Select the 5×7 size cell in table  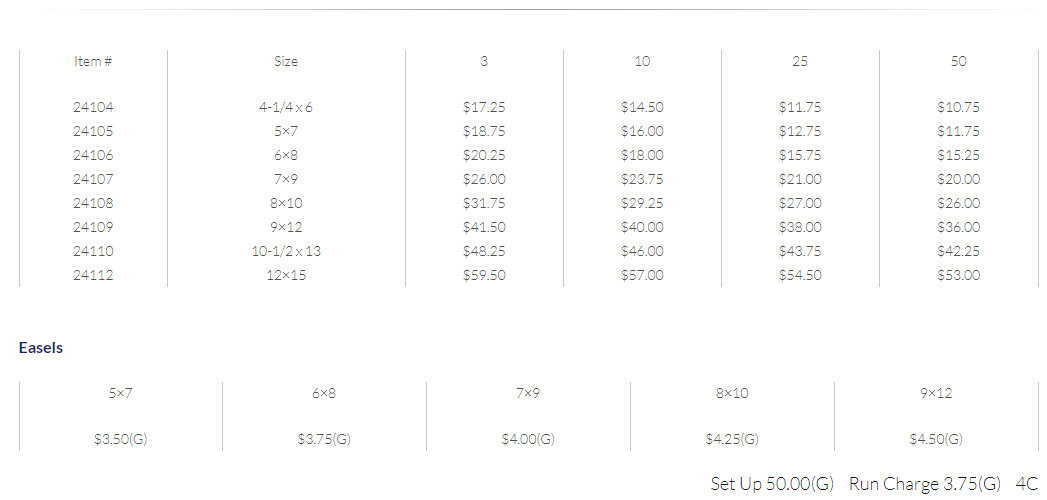[286, 131]
